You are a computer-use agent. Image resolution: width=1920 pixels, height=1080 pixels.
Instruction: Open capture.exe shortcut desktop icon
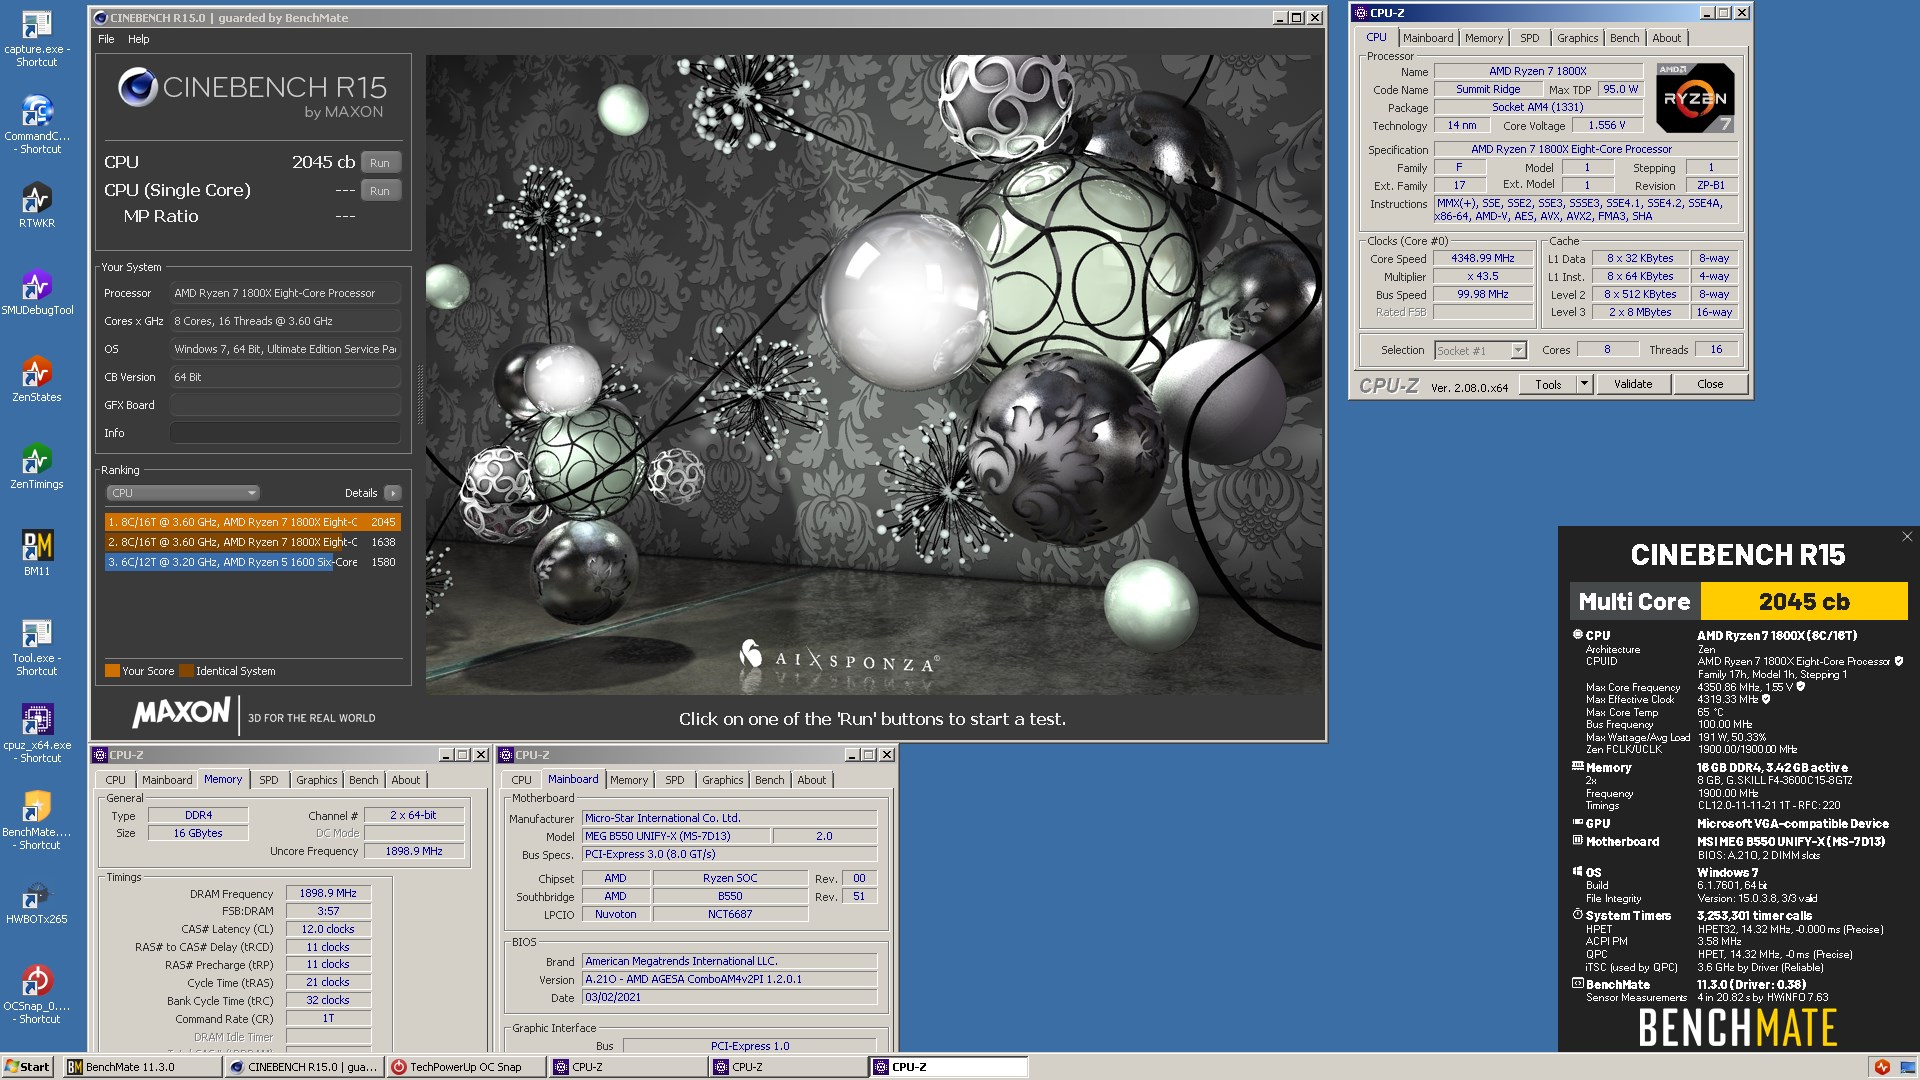pyautogui.click(x=37, y=39)
